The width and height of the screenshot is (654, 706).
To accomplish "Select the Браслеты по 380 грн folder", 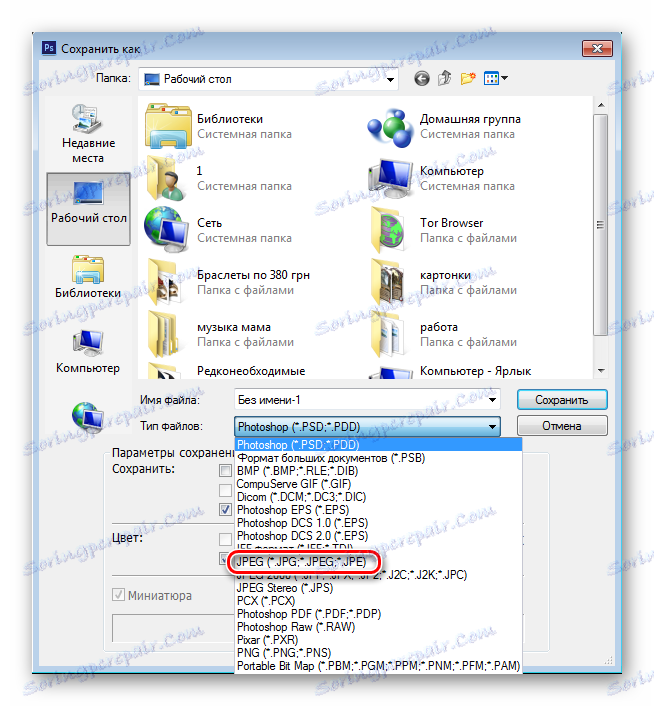I will 227,282.
